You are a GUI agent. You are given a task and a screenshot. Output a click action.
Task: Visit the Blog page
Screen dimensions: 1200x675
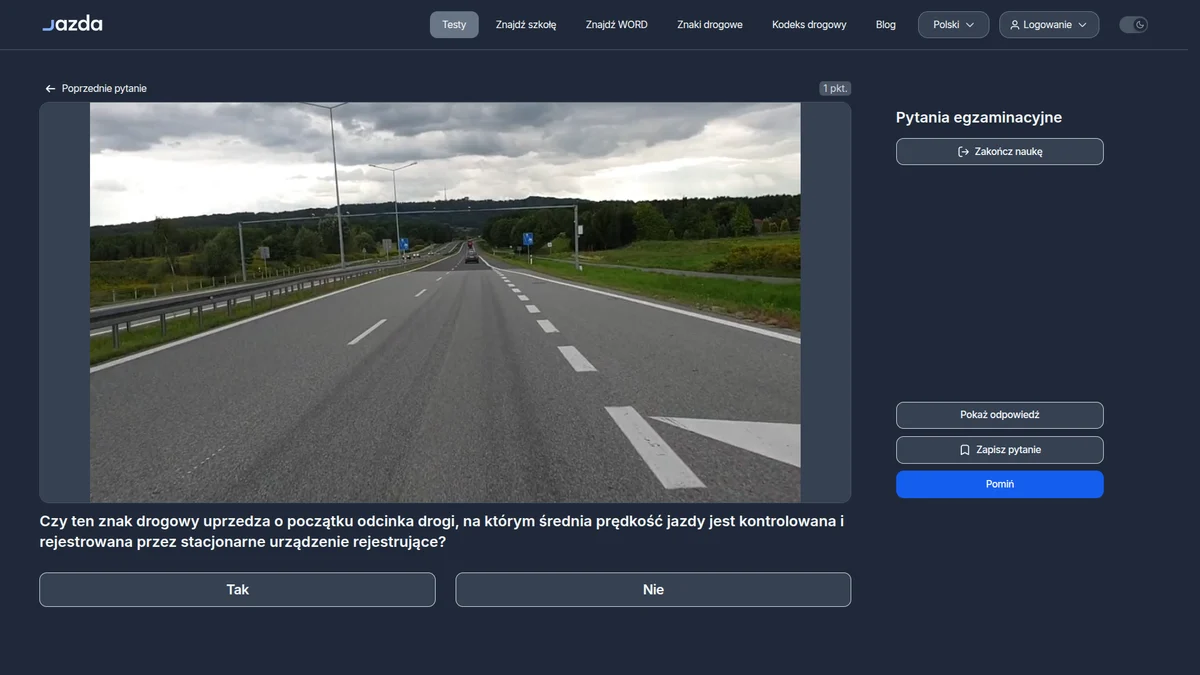886,25
